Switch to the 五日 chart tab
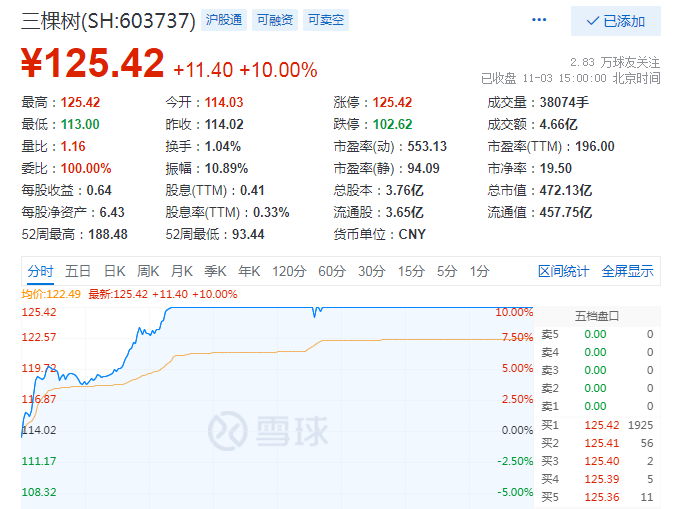Image resolution: width=680 pixels, height=509 pixels. click(78, 271)
